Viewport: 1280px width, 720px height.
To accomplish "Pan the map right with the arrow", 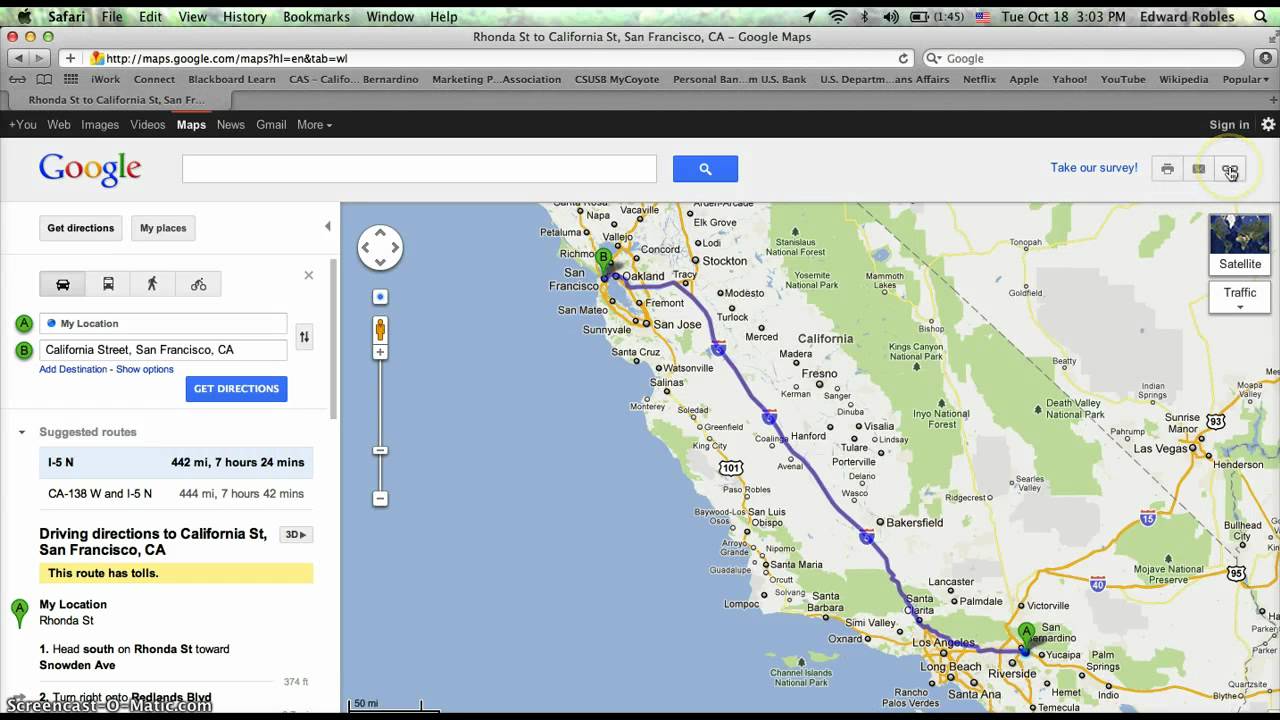I will [x=394, y=248].
